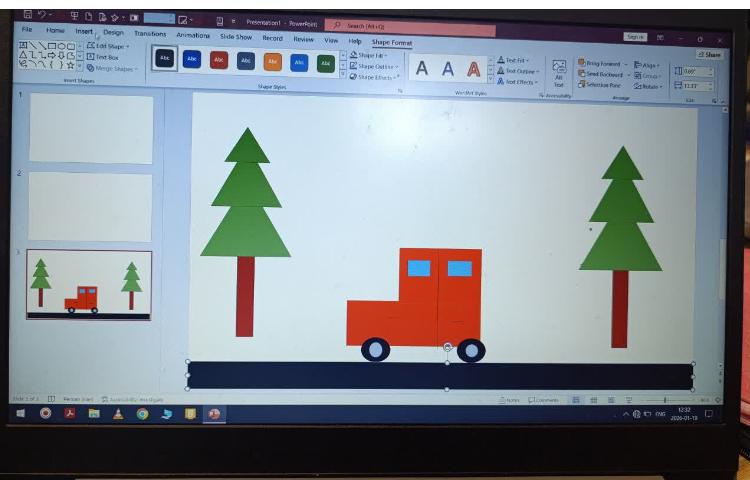750x480 pixels.
Task: Click the Save icon in title bar
Action: click(x=28, y=15)
